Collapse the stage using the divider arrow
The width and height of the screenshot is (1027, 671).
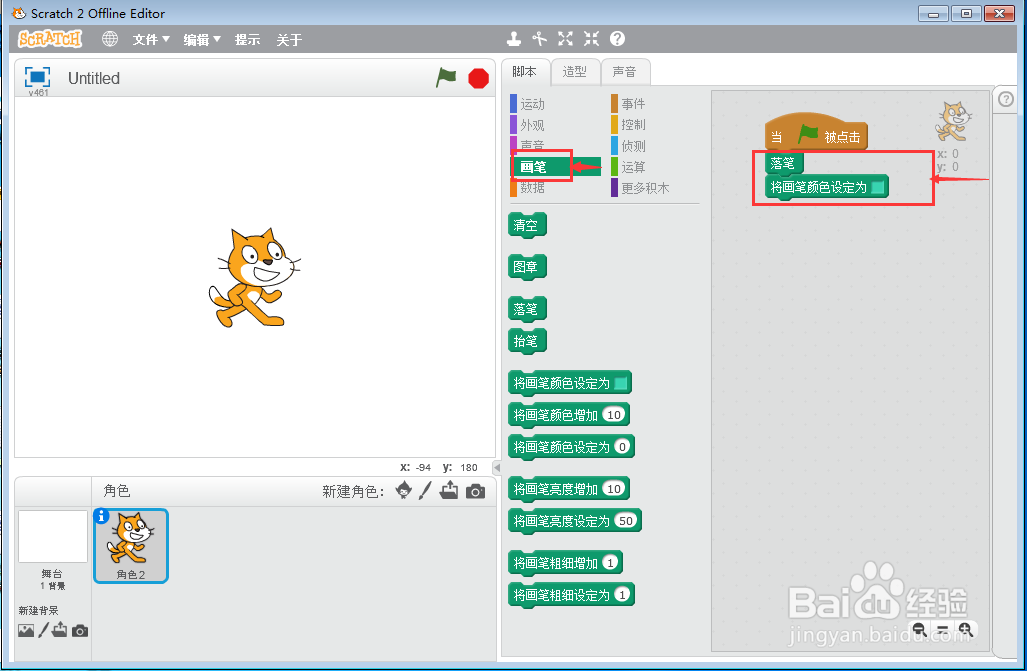coord(497,468)
